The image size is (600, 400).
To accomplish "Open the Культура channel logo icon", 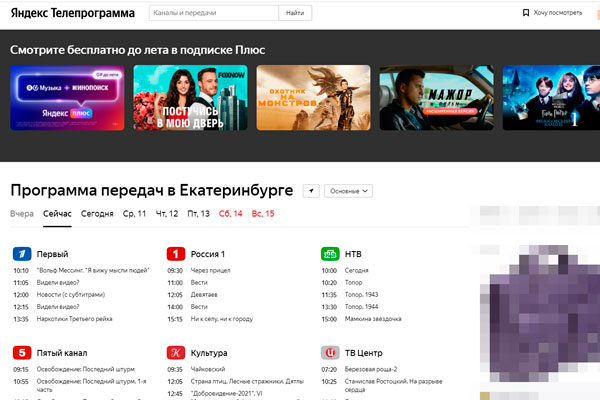I will 176,353.
